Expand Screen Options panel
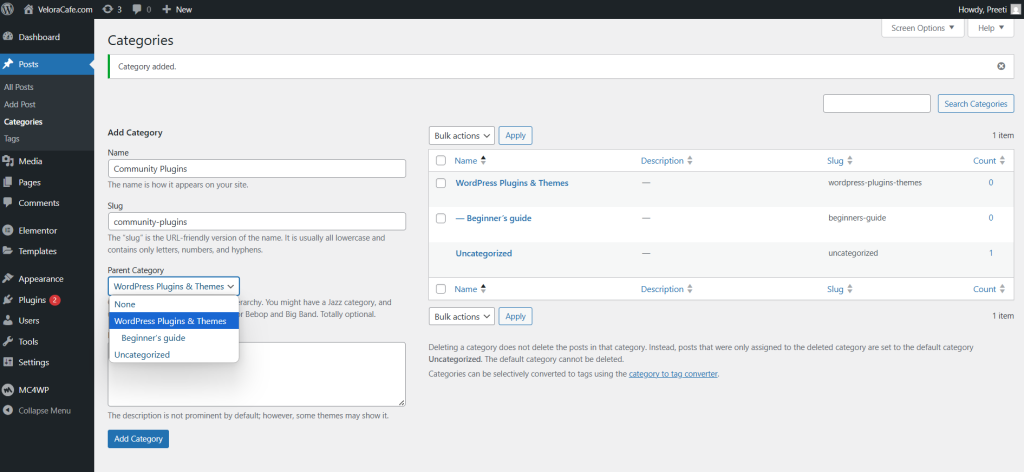 pyautogui.click(x=923, y=28)
